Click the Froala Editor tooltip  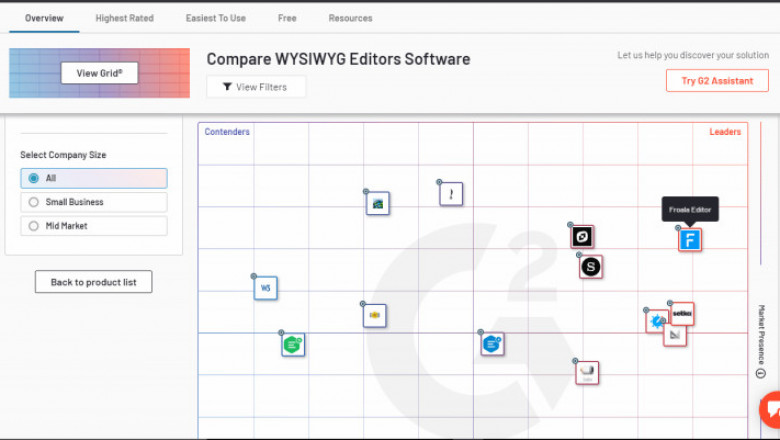[x=690, y=209]
